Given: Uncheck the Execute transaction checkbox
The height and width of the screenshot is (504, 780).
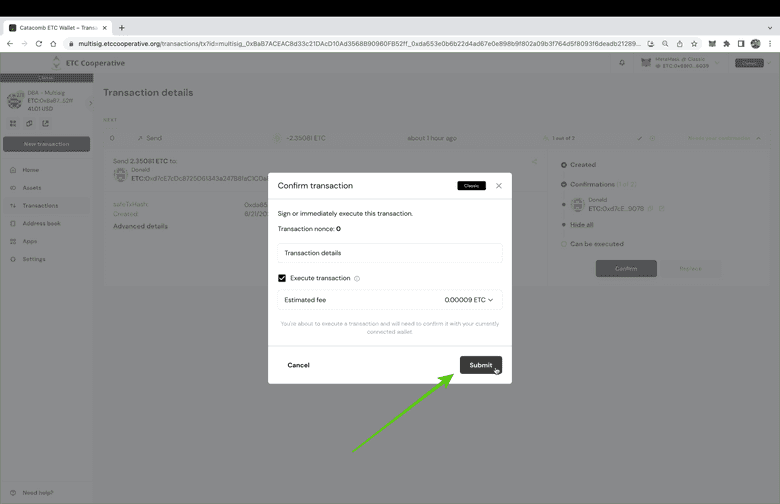Looking at the screenshot, I should (x=282, y=278).
